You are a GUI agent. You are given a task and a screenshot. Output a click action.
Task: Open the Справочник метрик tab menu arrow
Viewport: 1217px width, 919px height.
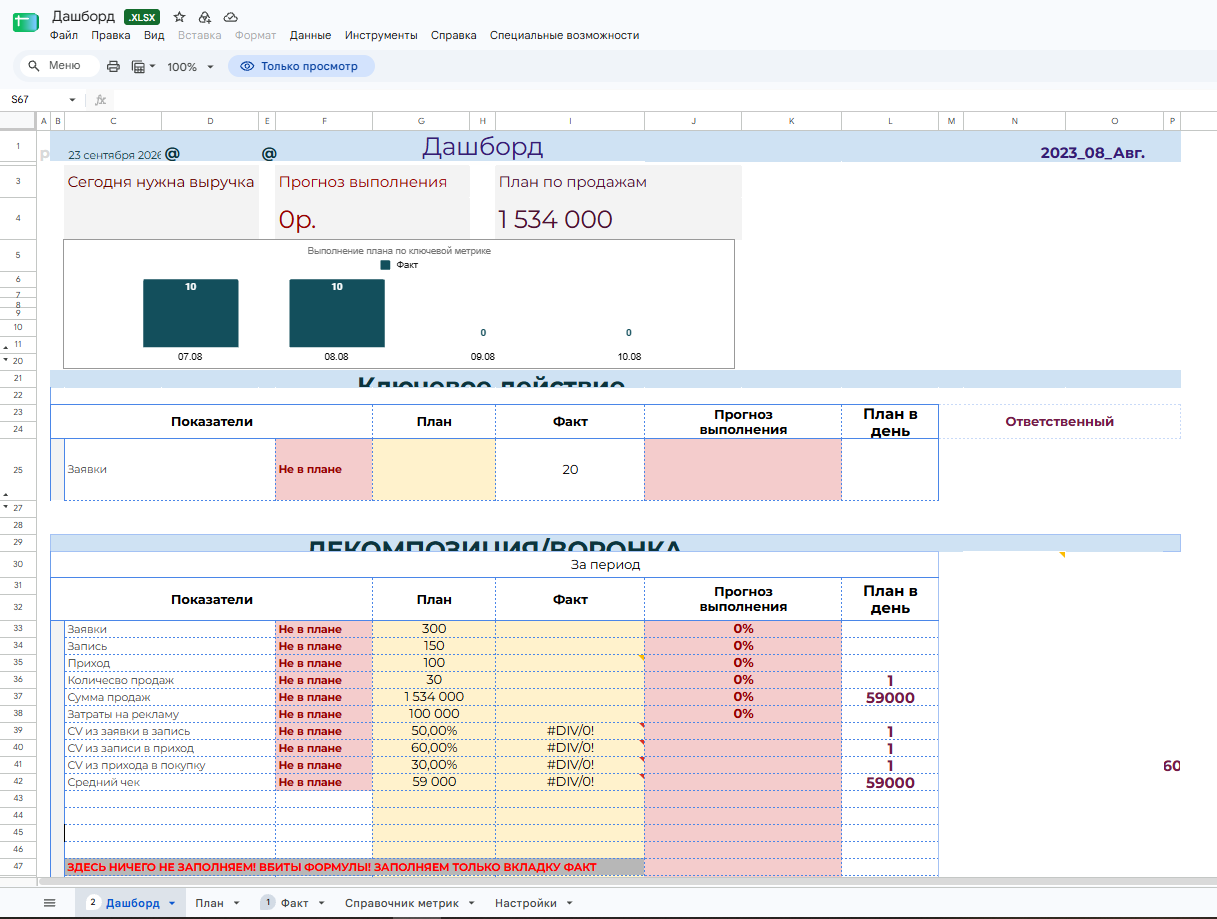470,903
